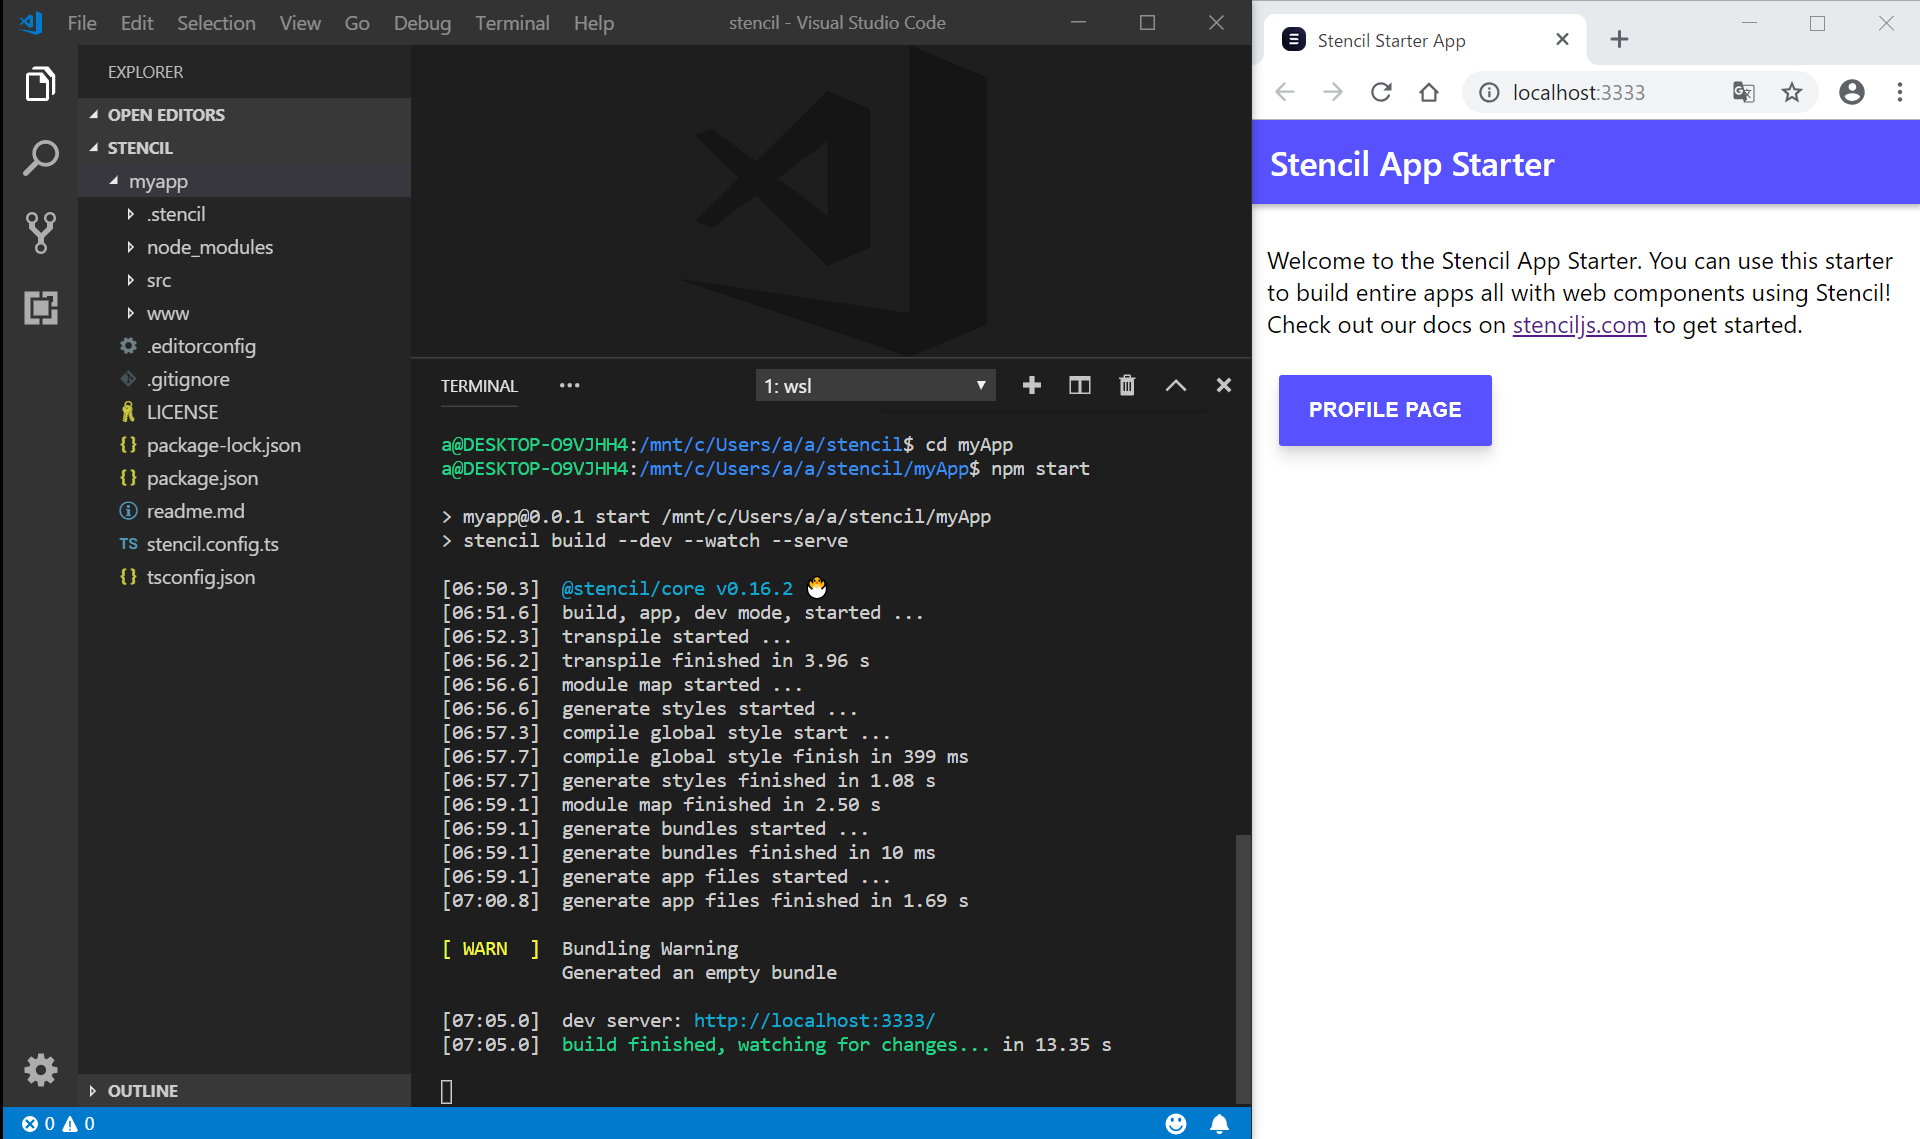The image size is (1920, 1139).
Task: Open the panel's three-dots more menu
Action: (x=569, y=385)
